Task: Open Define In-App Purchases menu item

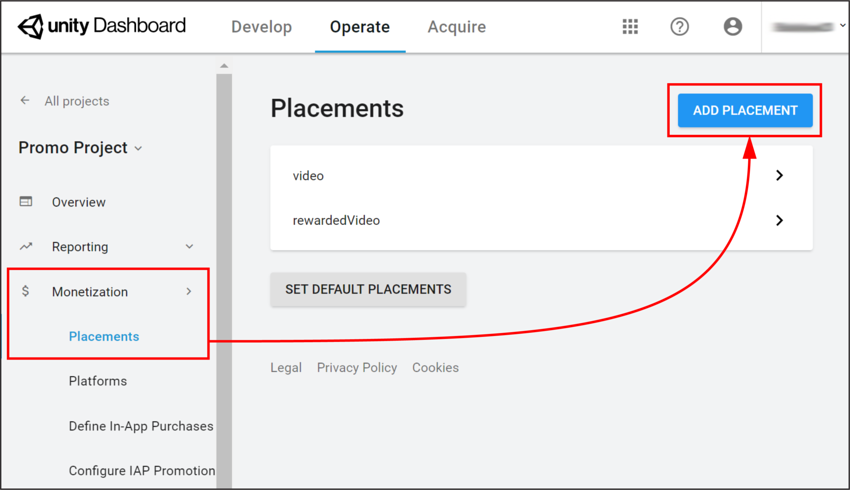Action: coord(141,426)
